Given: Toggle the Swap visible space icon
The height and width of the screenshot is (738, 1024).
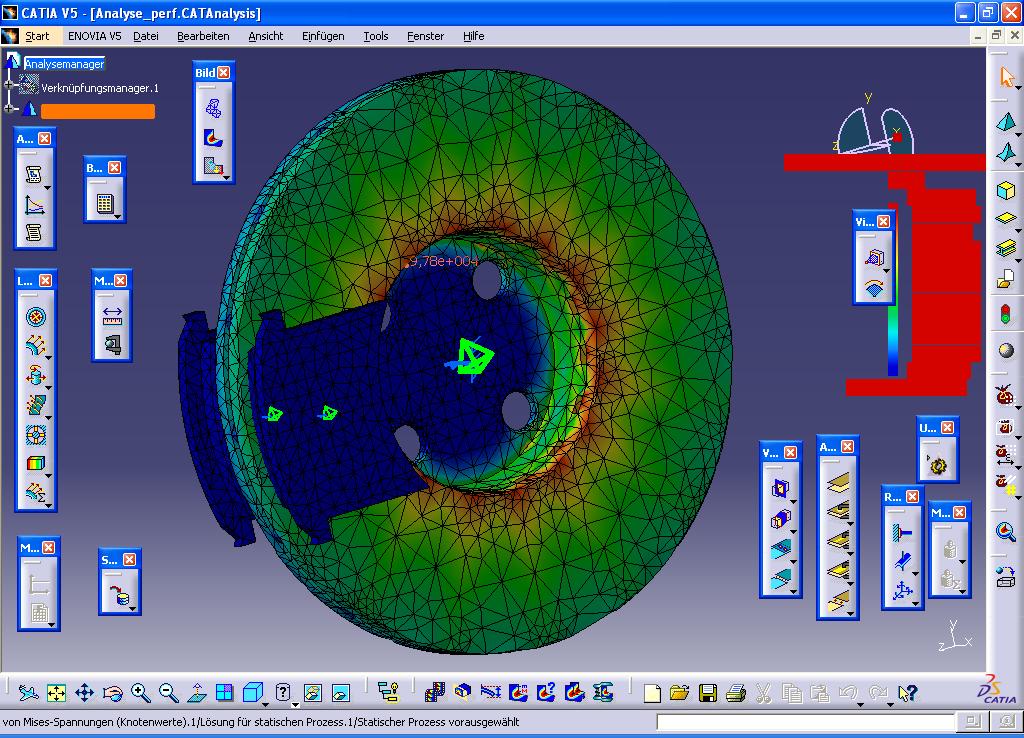Looking at the screenshot, I should 340,692.
